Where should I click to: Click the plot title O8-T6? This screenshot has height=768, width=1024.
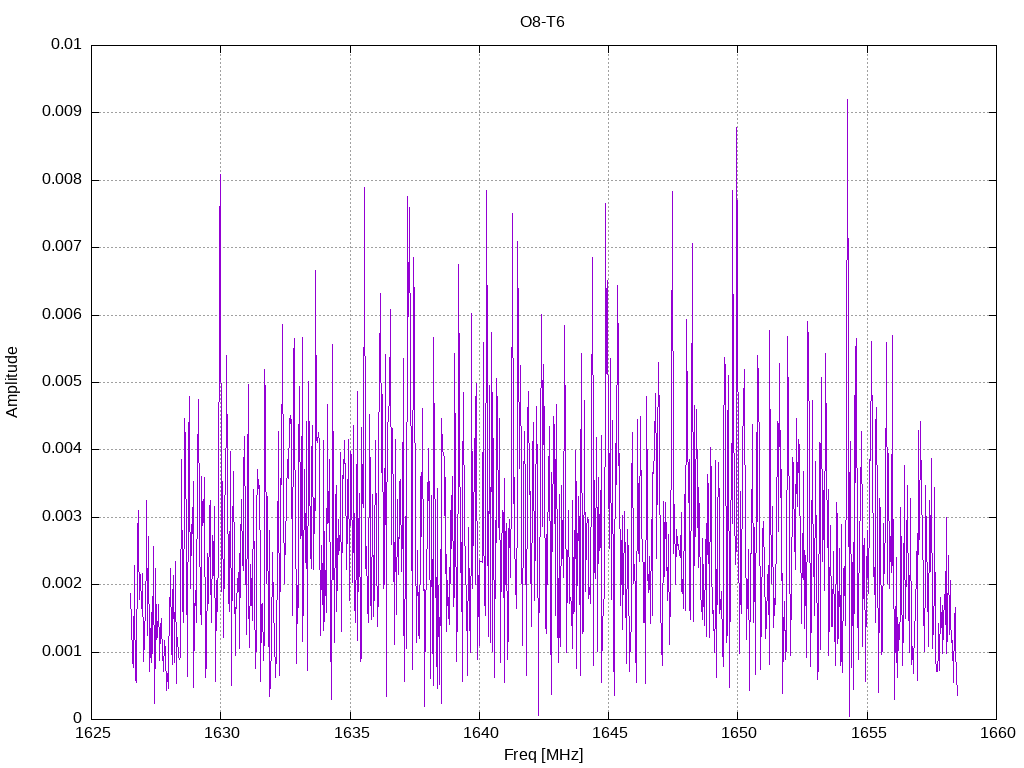tap(542, 22)
